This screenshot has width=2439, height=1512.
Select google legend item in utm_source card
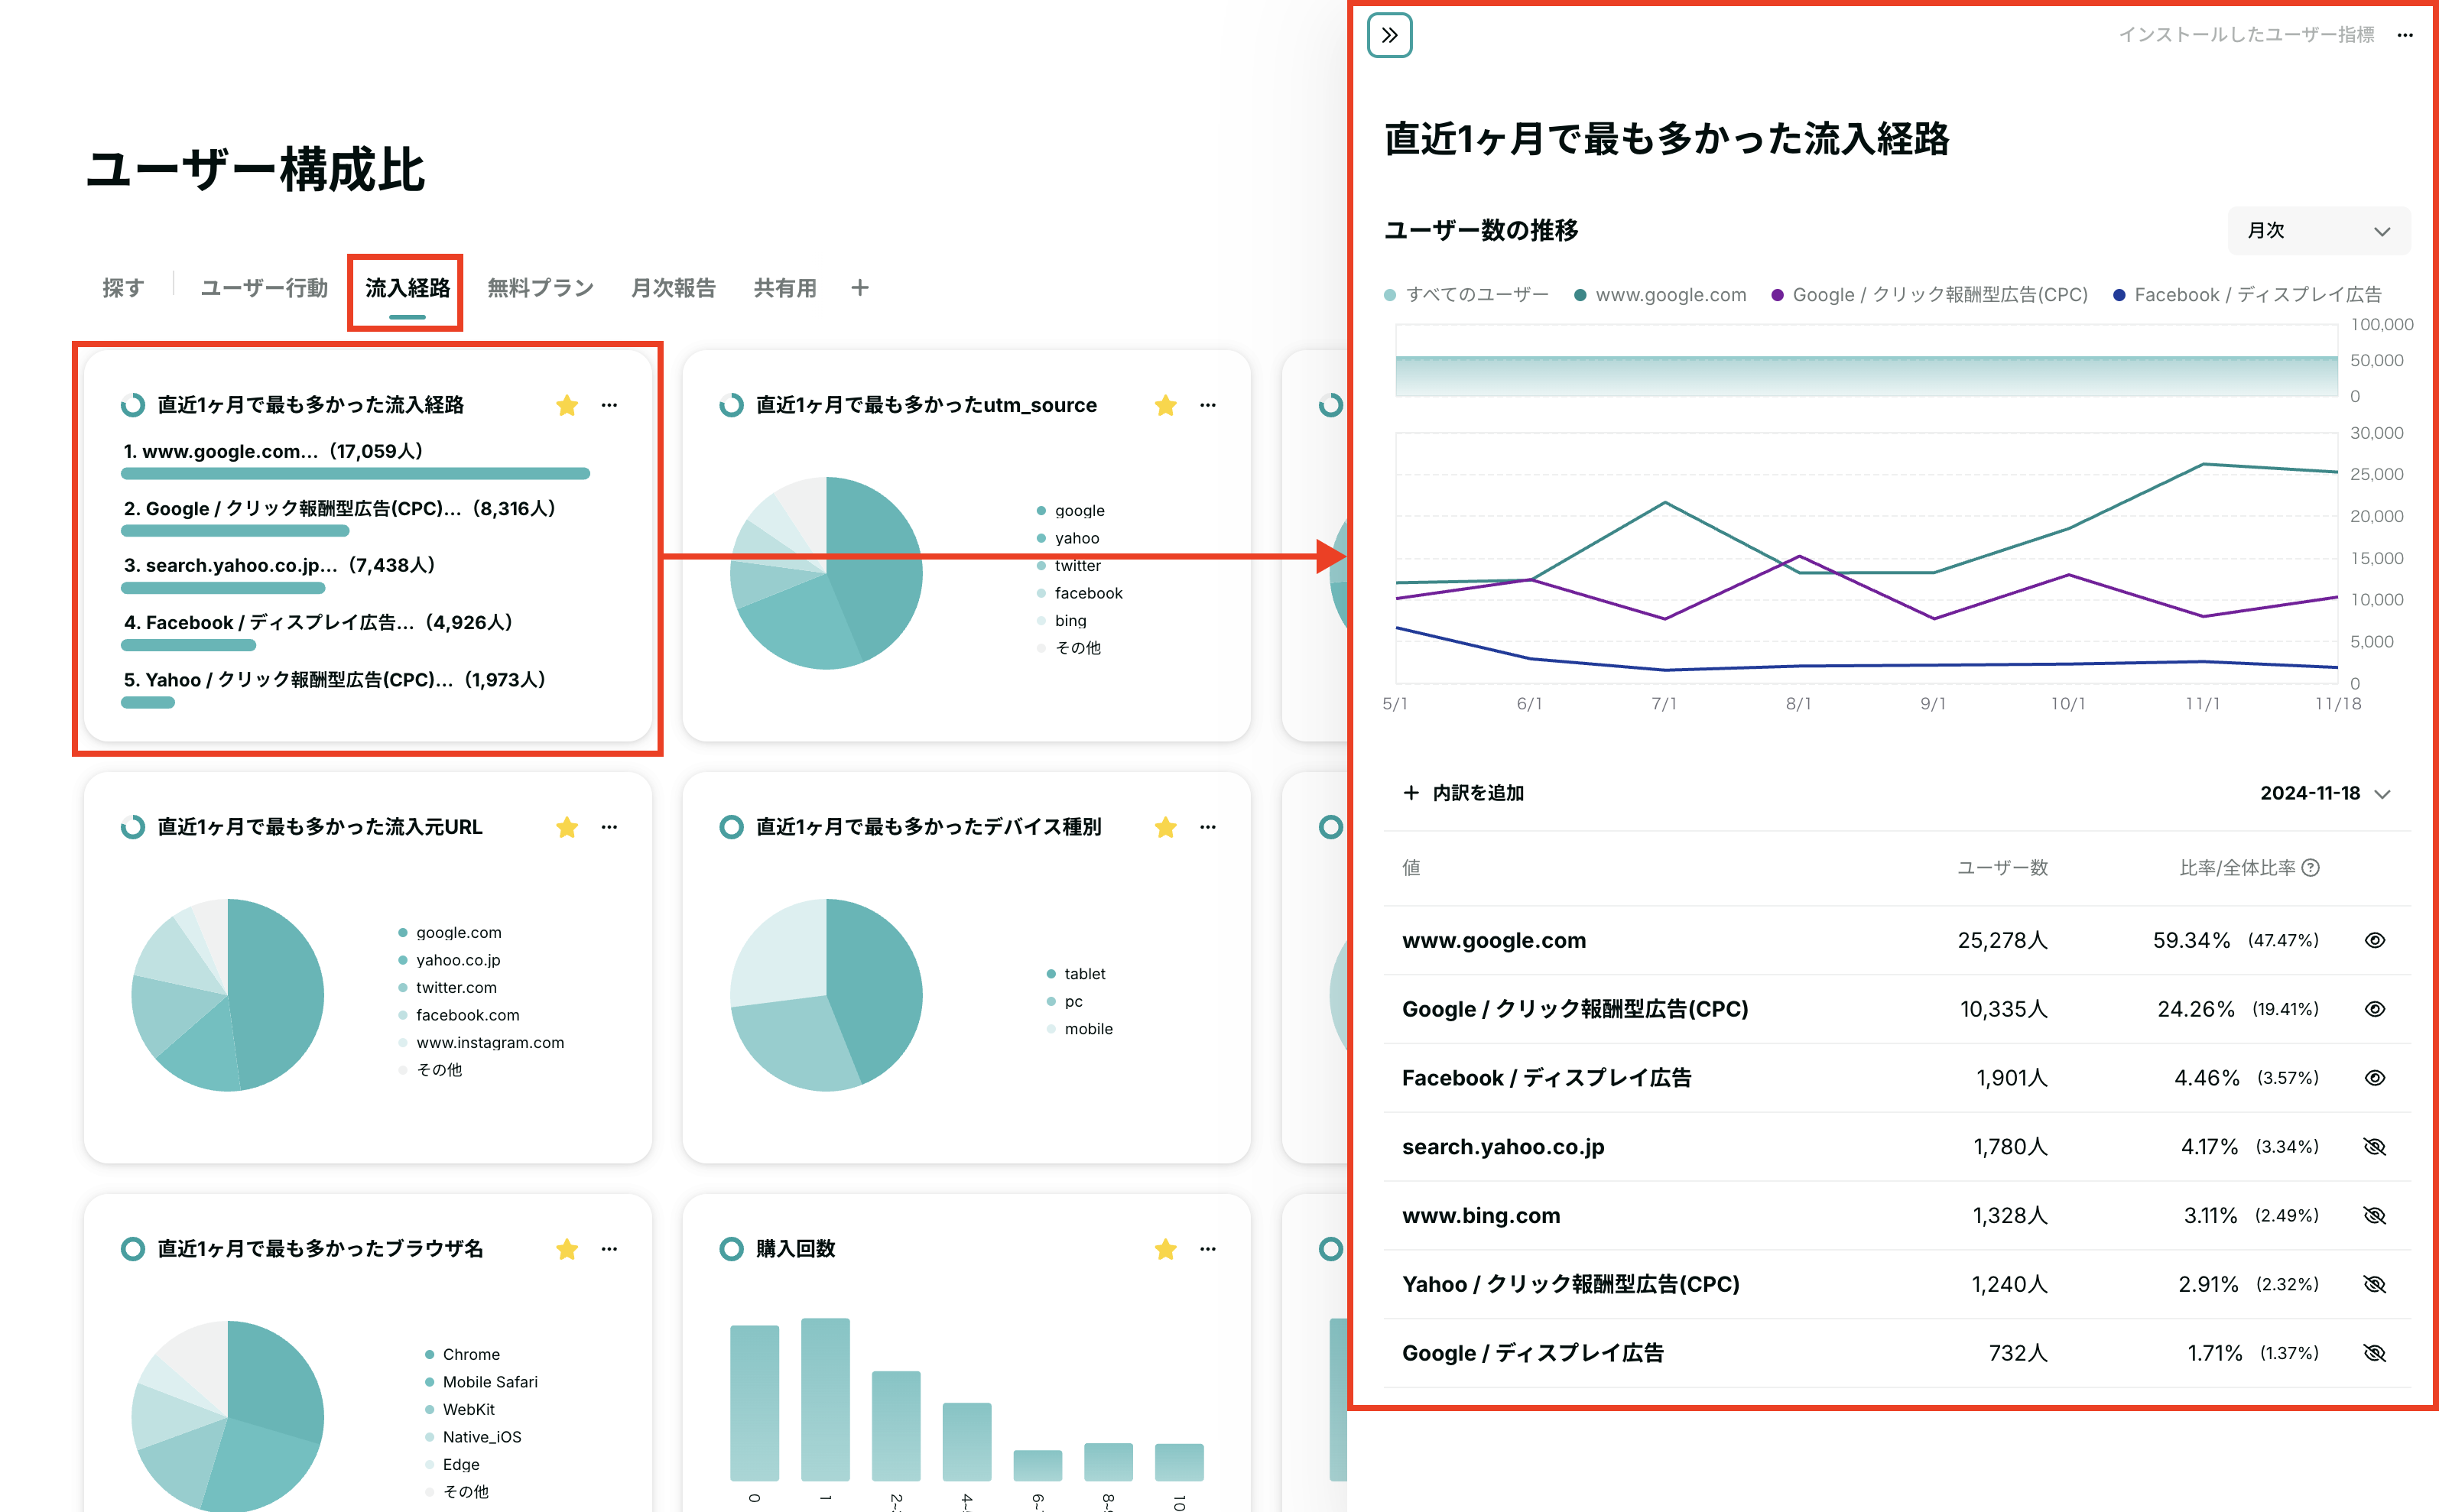click(x=1070, y=511)
